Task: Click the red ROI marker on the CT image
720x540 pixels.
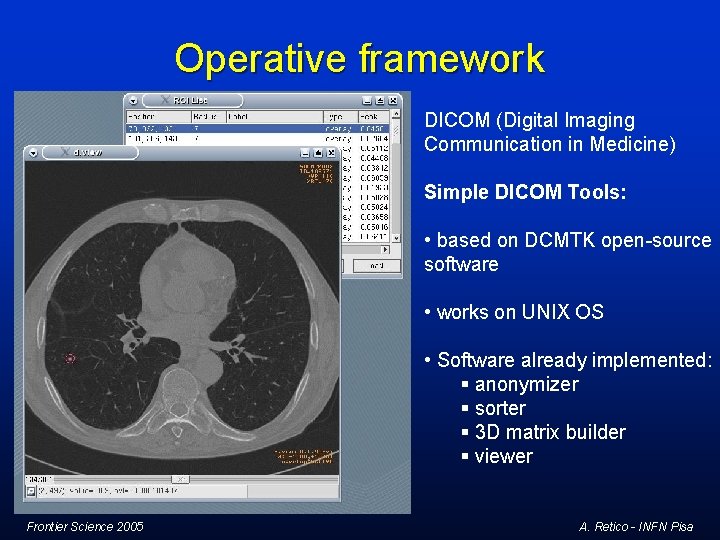Action: [70, 358]
